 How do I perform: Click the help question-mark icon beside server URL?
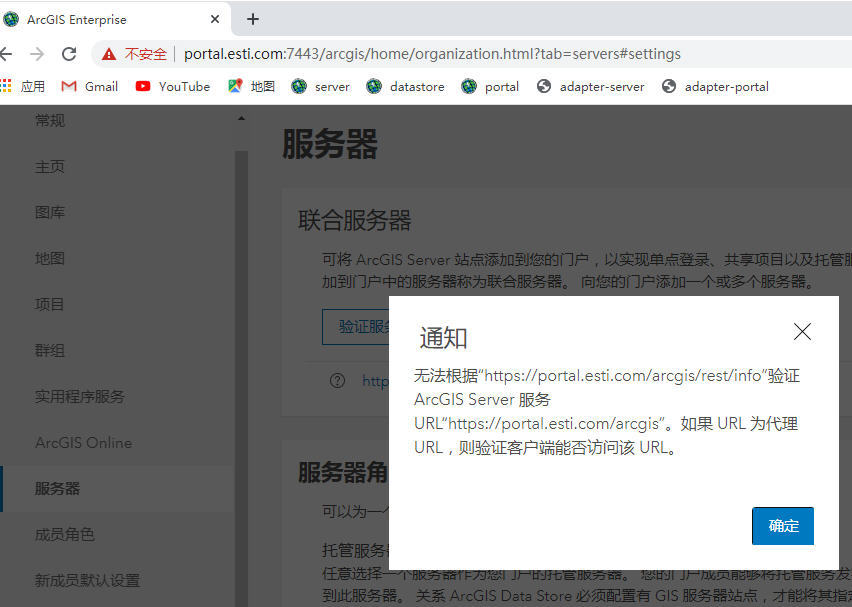(x=337, y=380)
